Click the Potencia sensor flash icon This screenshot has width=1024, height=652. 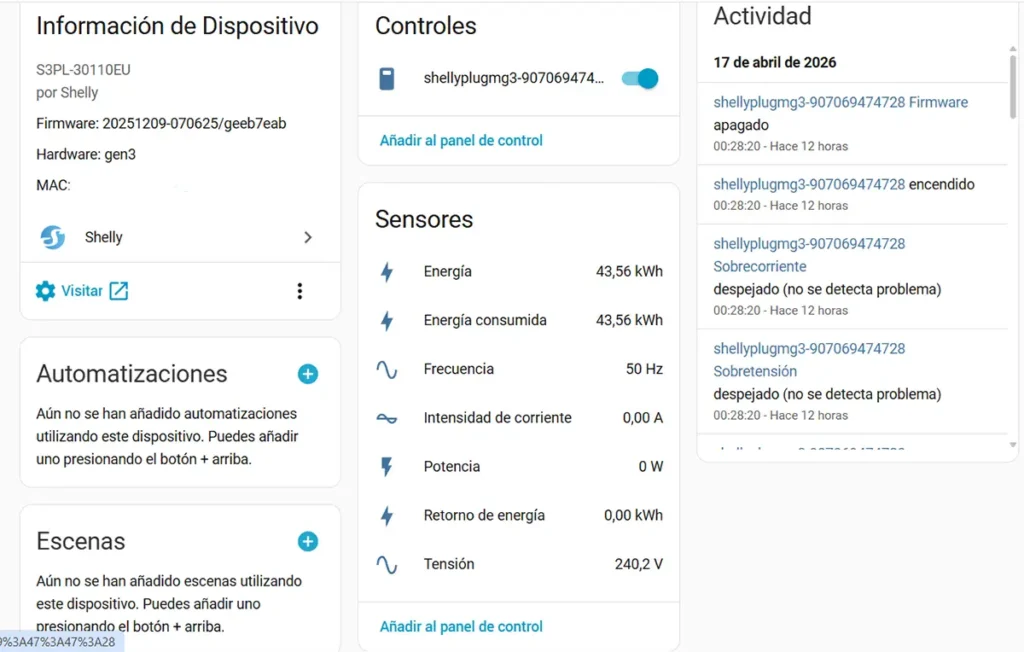387,467
